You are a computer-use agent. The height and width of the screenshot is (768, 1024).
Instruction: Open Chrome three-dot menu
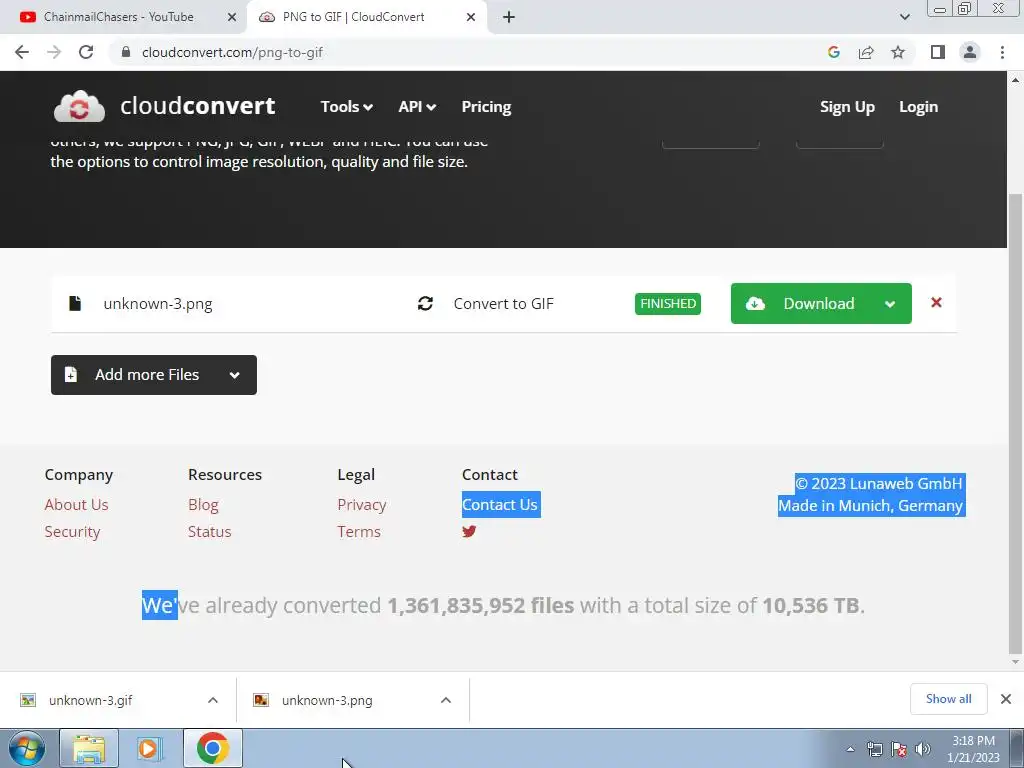tap(1002, 52)
